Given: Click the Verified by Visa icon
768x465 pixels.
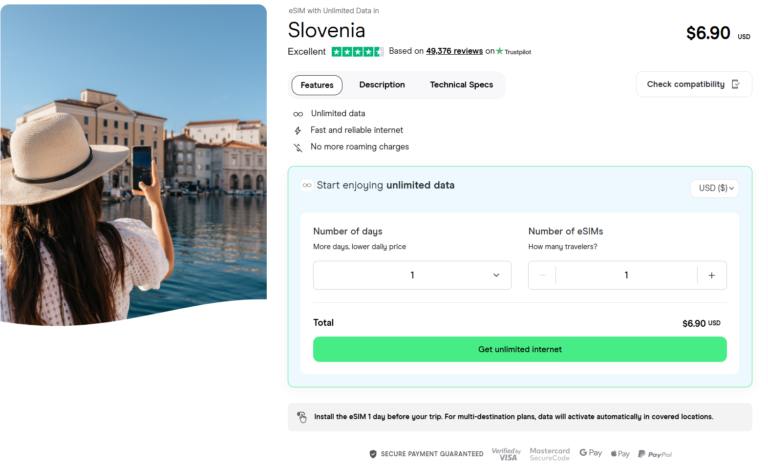Looking at the screenshot, I should tap(506, 454).
